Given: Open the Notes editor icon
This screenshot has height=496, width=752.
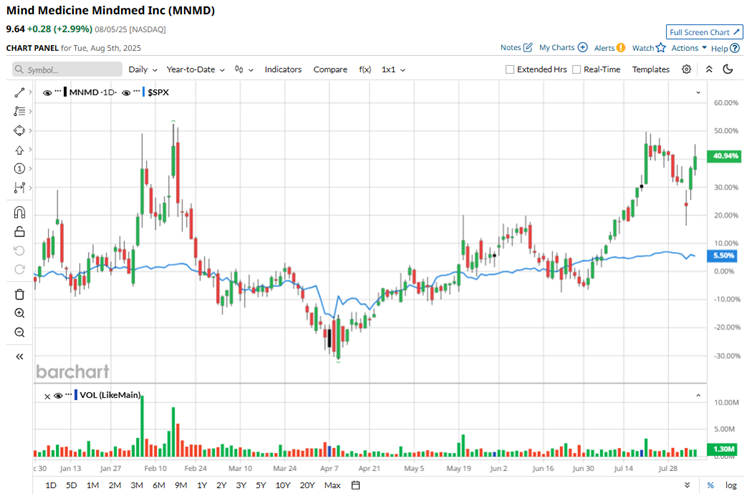Looking at the screenshot, I should click(528, 47).
